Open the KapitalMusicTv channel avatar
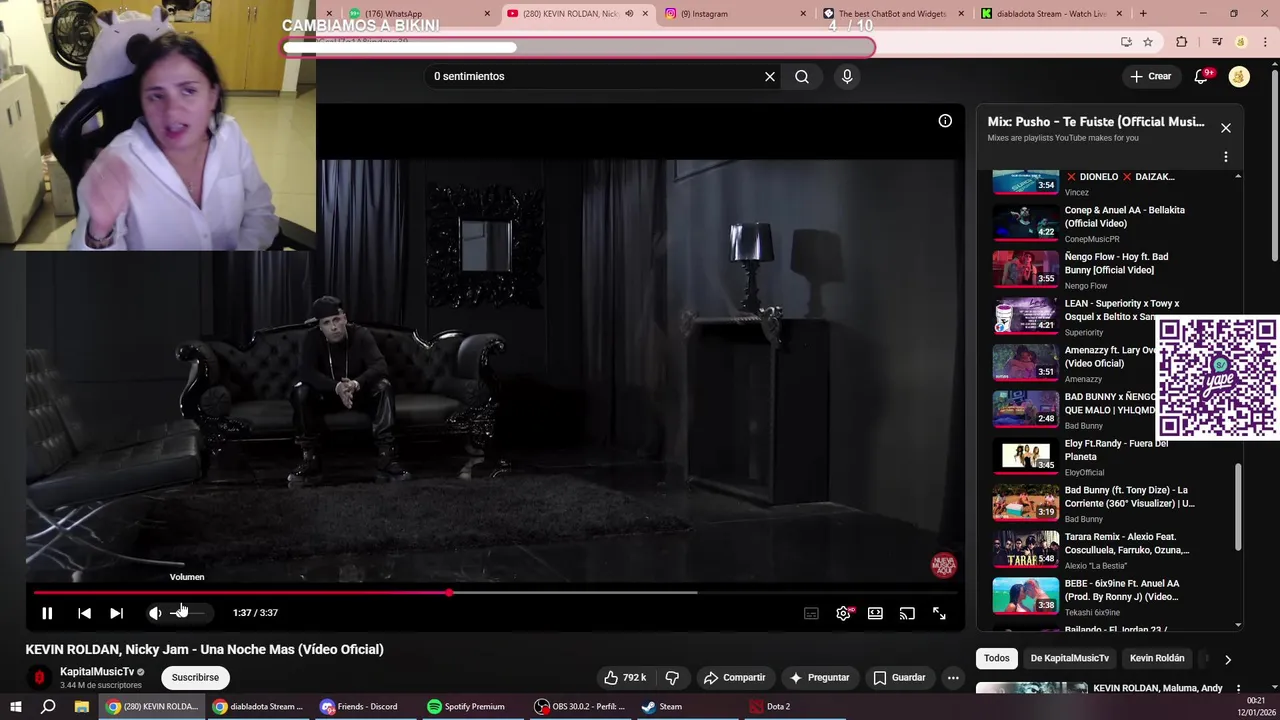This screenshot has width=1280, height=720. [x=39, y=678]
